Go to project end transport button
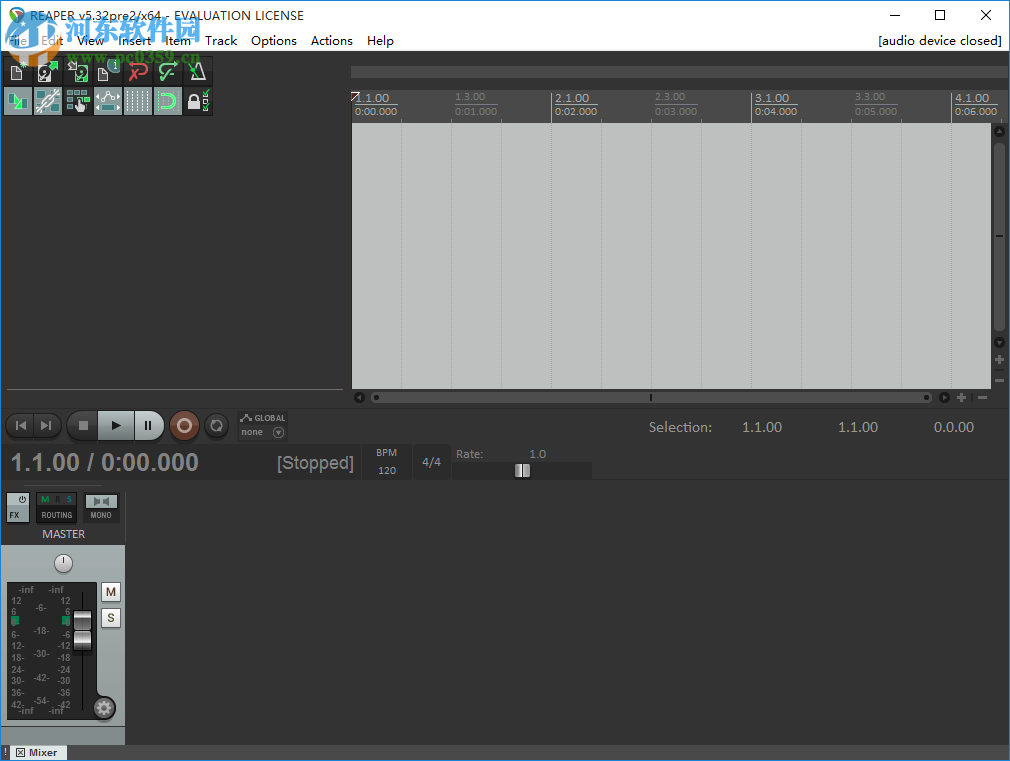Viewport: 1010px width, 761px height. coord(46,425)
